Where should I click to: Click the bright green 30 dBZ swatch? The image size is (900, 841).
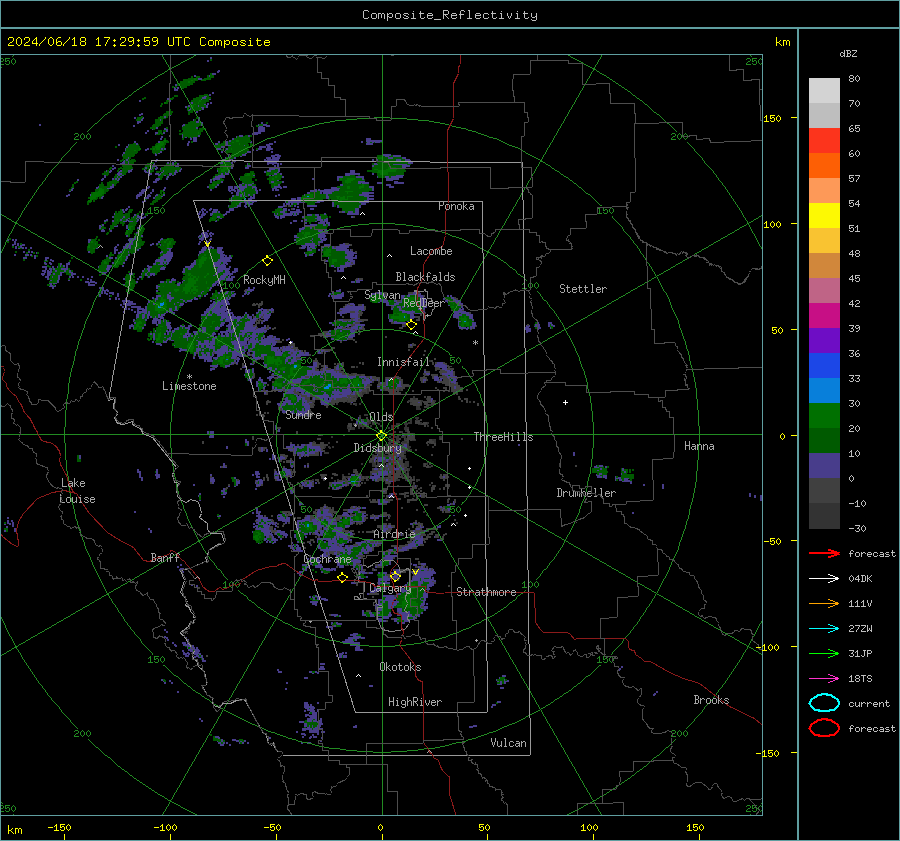click(x=824, y=415)
